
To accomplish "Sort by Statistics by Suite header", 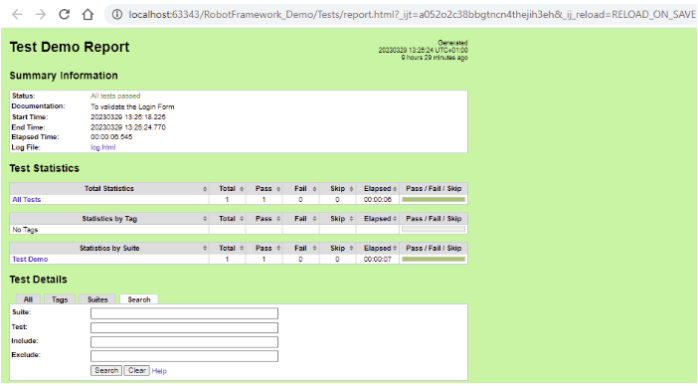I will (x=109, y=248).
